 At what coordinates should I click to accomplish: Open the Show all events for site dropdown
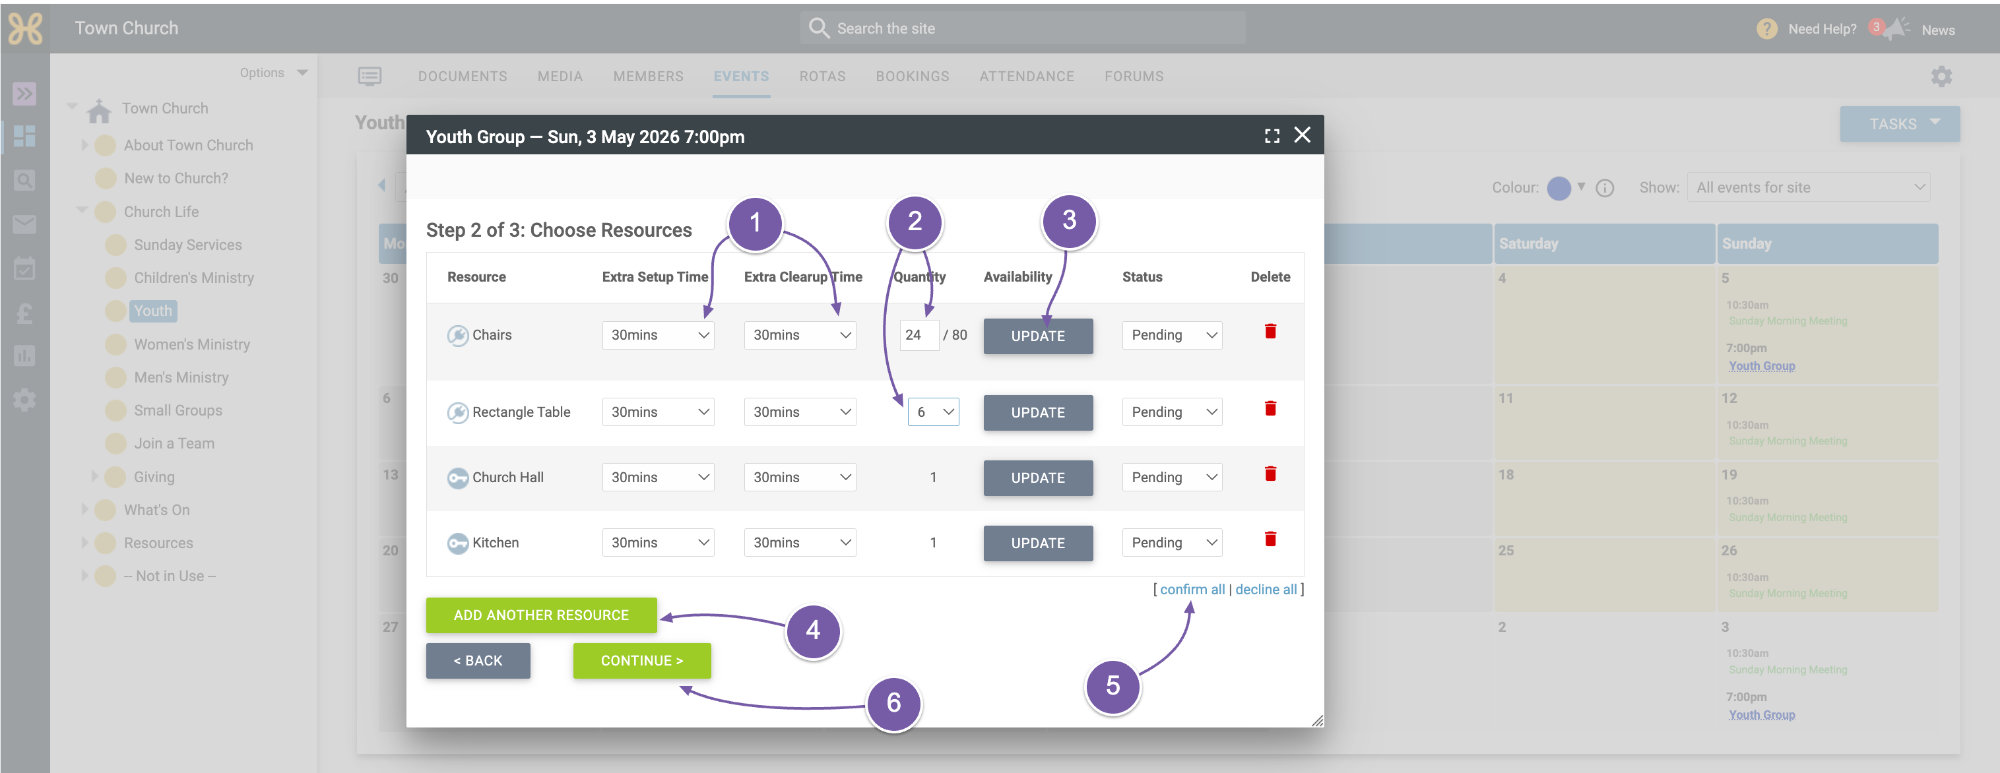(x=1809, y=187)
